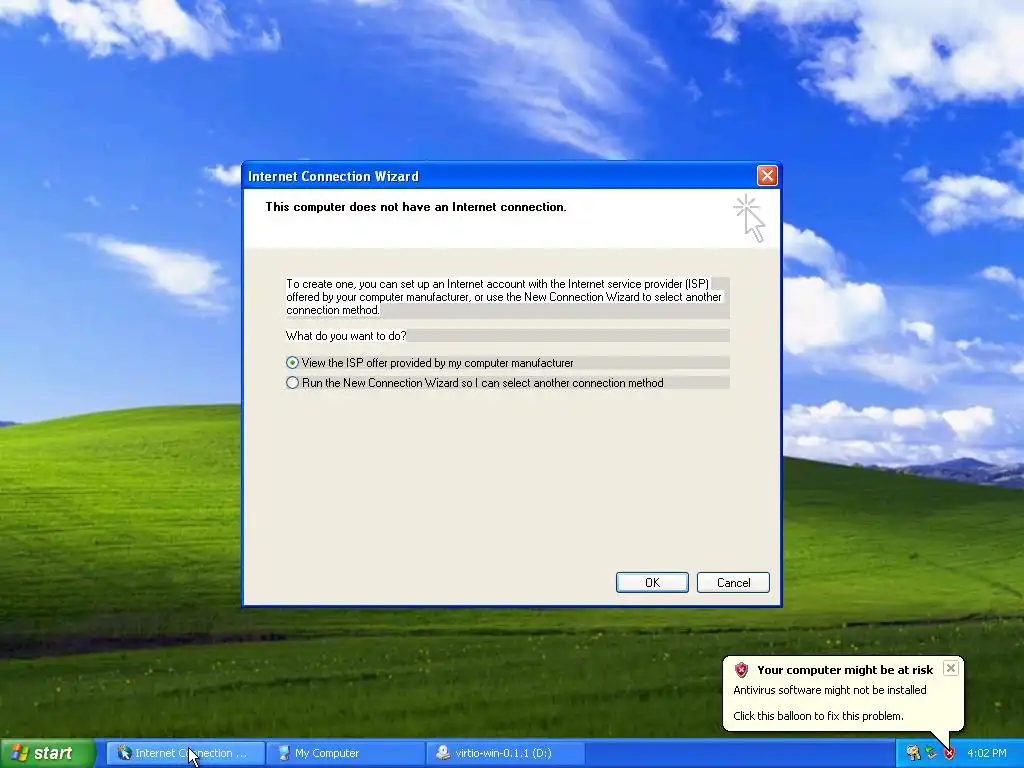Click the wizard cursor icon in dialog header
Screen dimensions: 1024x768
pos(750,219)
